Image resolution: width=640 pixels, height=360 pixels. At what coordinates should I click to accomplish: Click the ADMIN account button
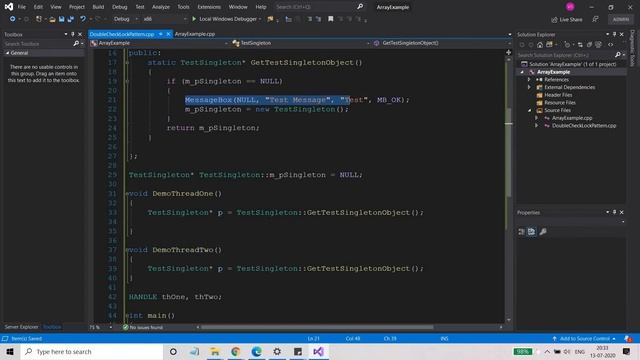click(x=620, y=19)
